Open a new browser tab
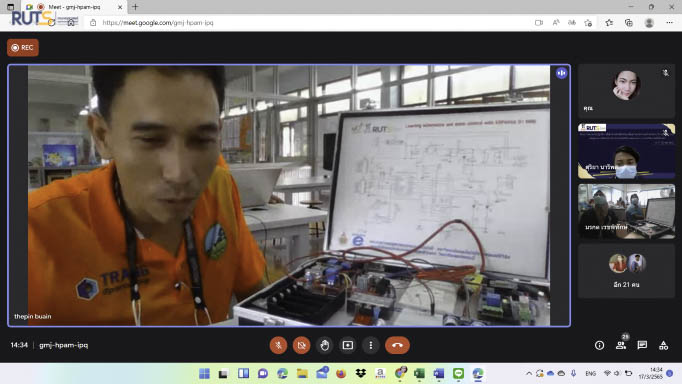The image size is (682, 384). [135, 7]
